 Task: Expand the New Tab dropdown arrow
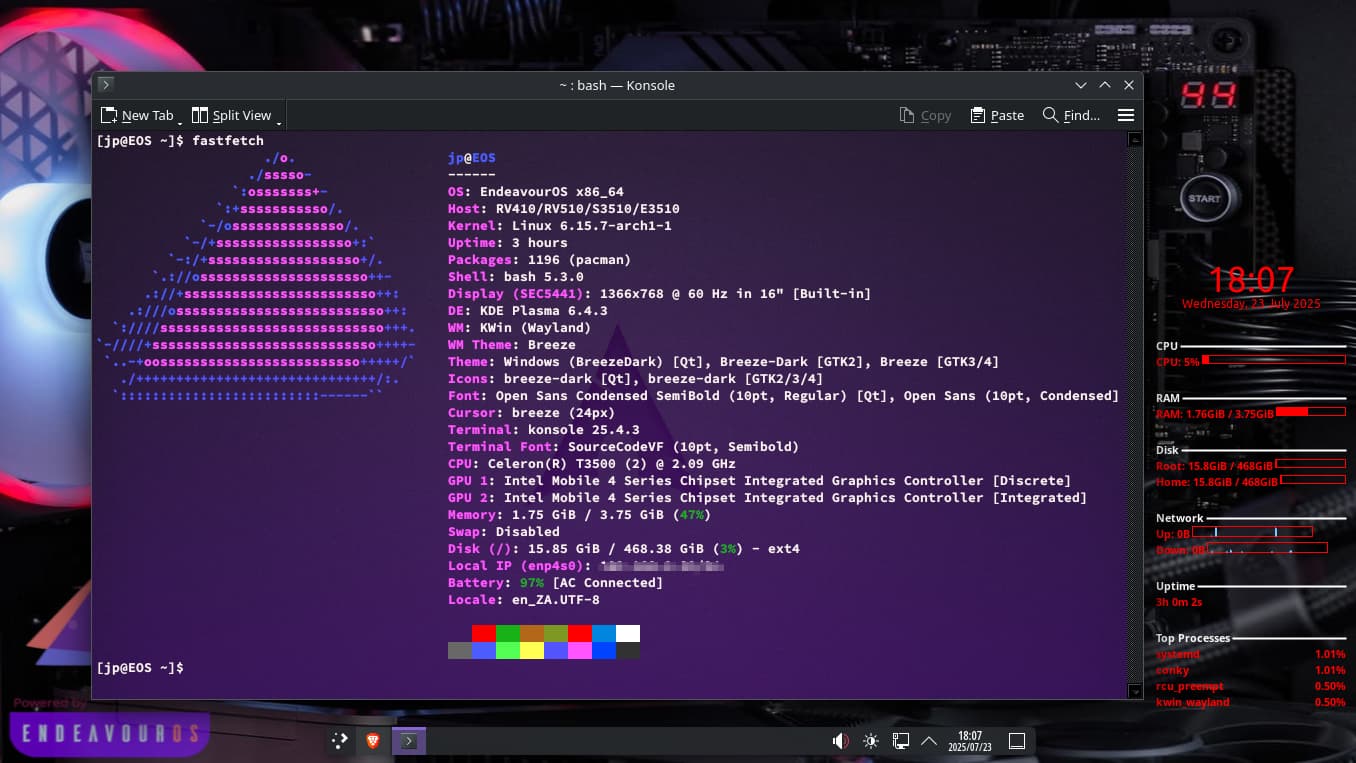click(x=180, y=122)
